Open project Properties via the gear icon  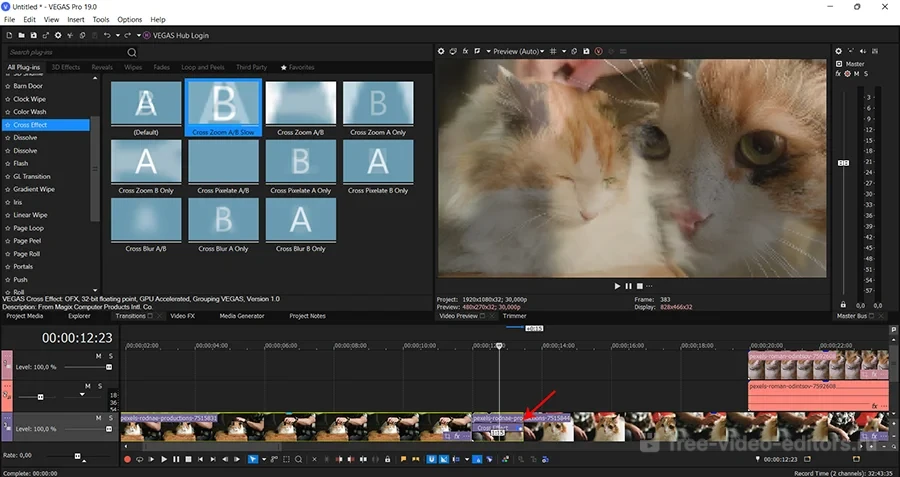click(x=60, y=35)
